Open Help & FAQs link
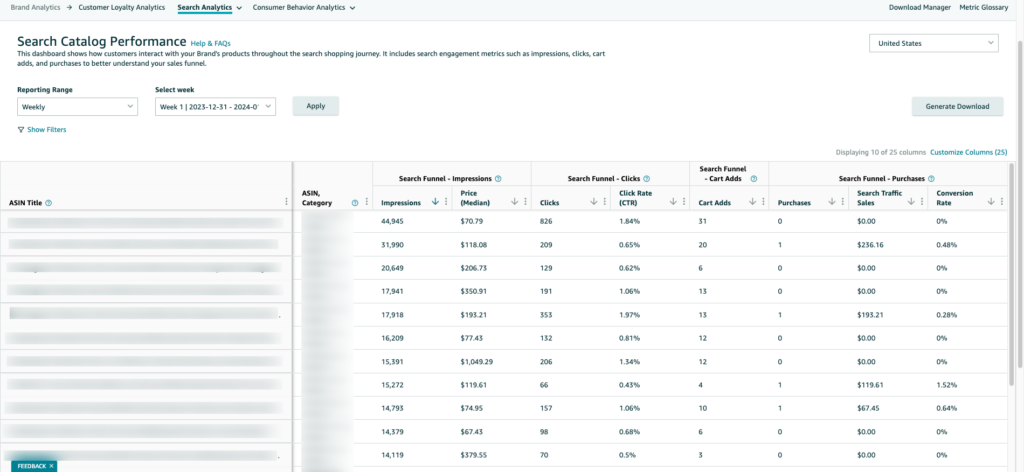Screen dimensions: 1024x472 (x=210, y=44)
